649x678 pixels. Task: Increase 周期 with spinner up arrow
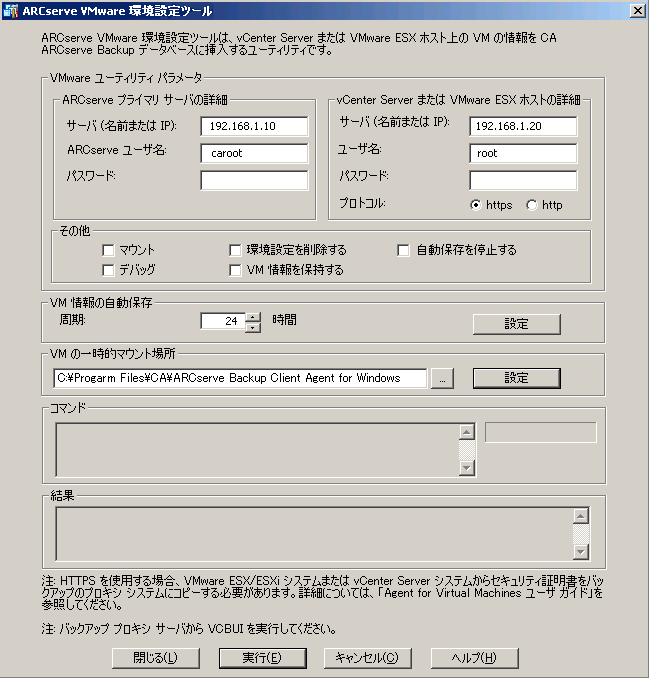[x=253, y=317]
